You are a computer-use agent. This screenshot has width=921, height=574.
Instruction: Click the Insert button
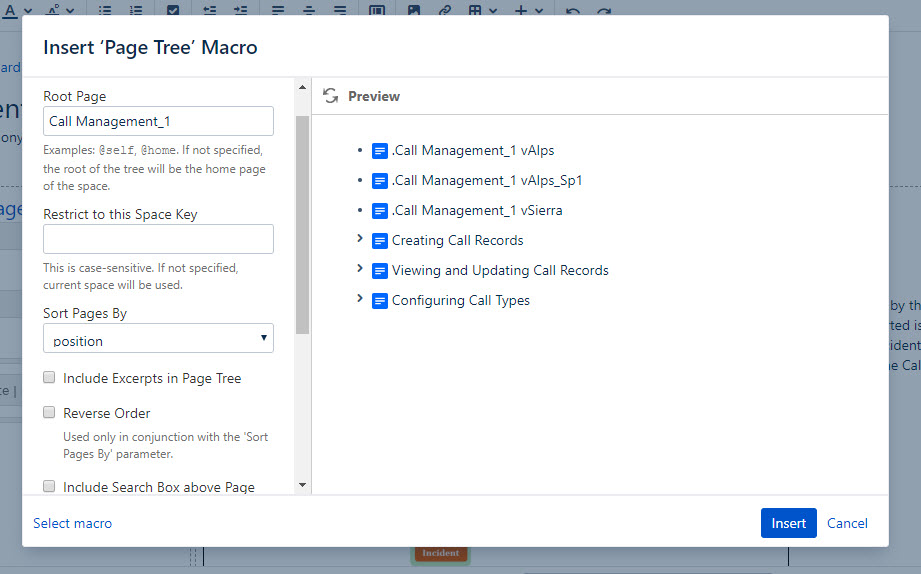tap(788, 523)
